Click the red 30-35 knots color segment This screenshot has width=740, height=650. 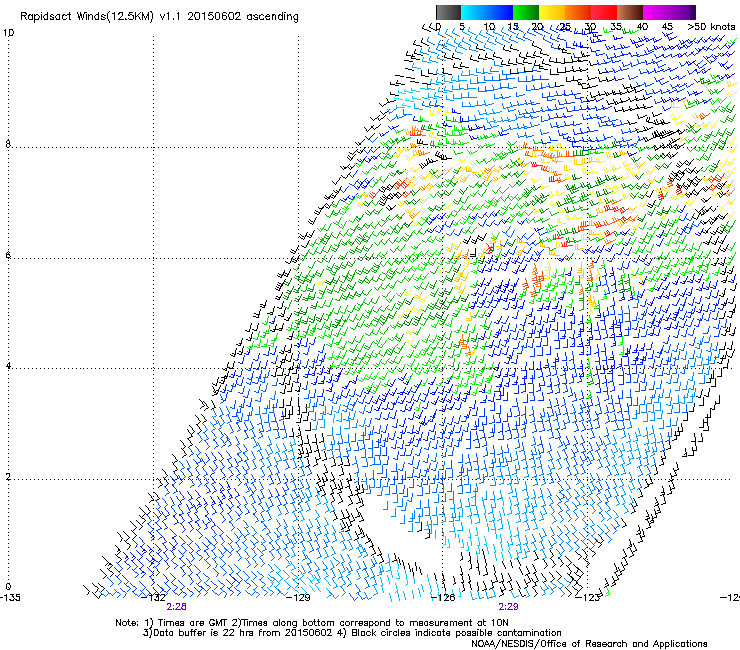pyautogui.click(x=604, y=12)
